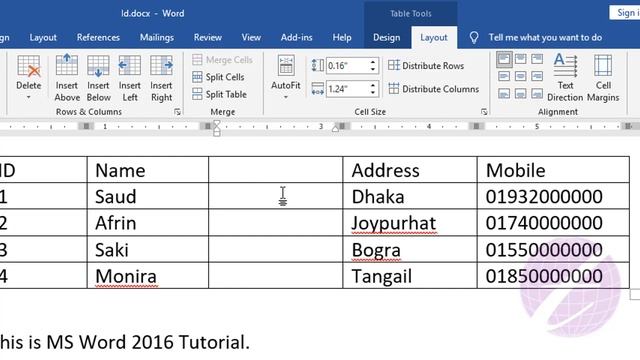Click the Name header cell

pyautogui.click(x=148, y=170)
